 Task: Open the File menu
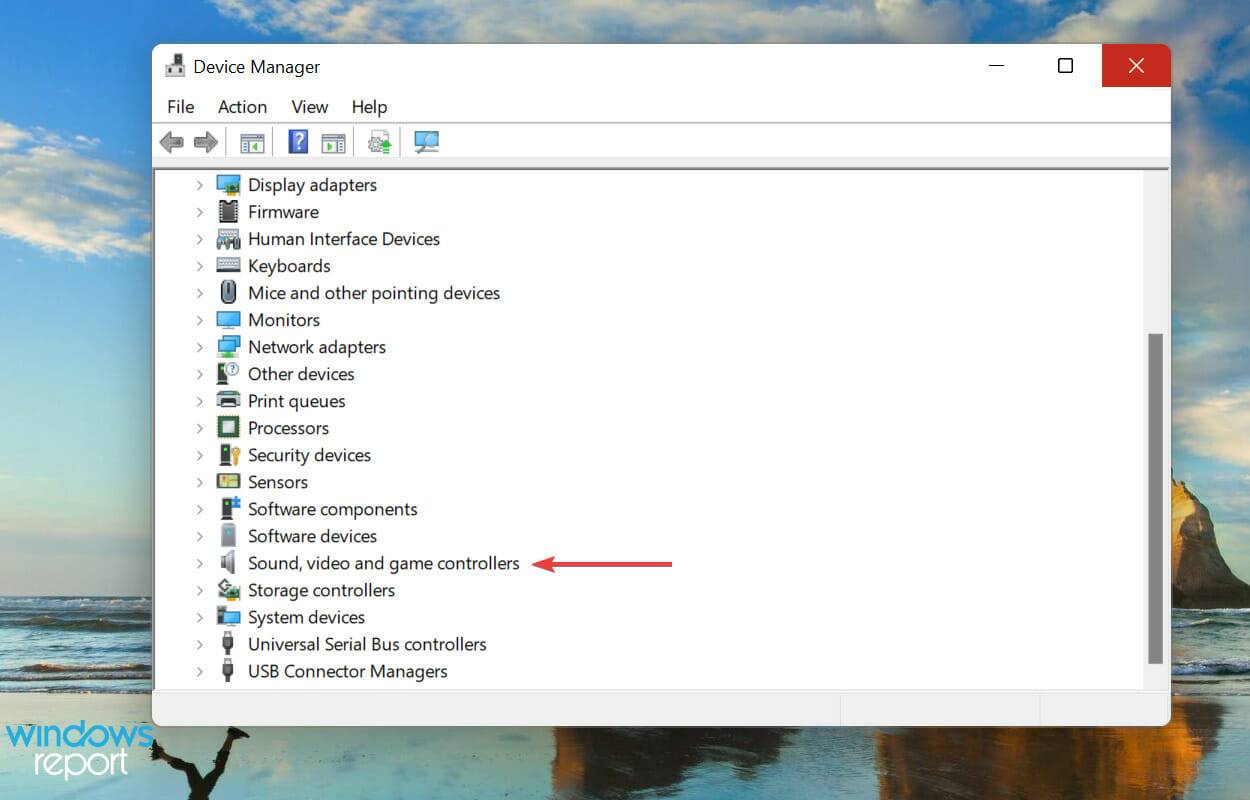click(x=180, y=107)
